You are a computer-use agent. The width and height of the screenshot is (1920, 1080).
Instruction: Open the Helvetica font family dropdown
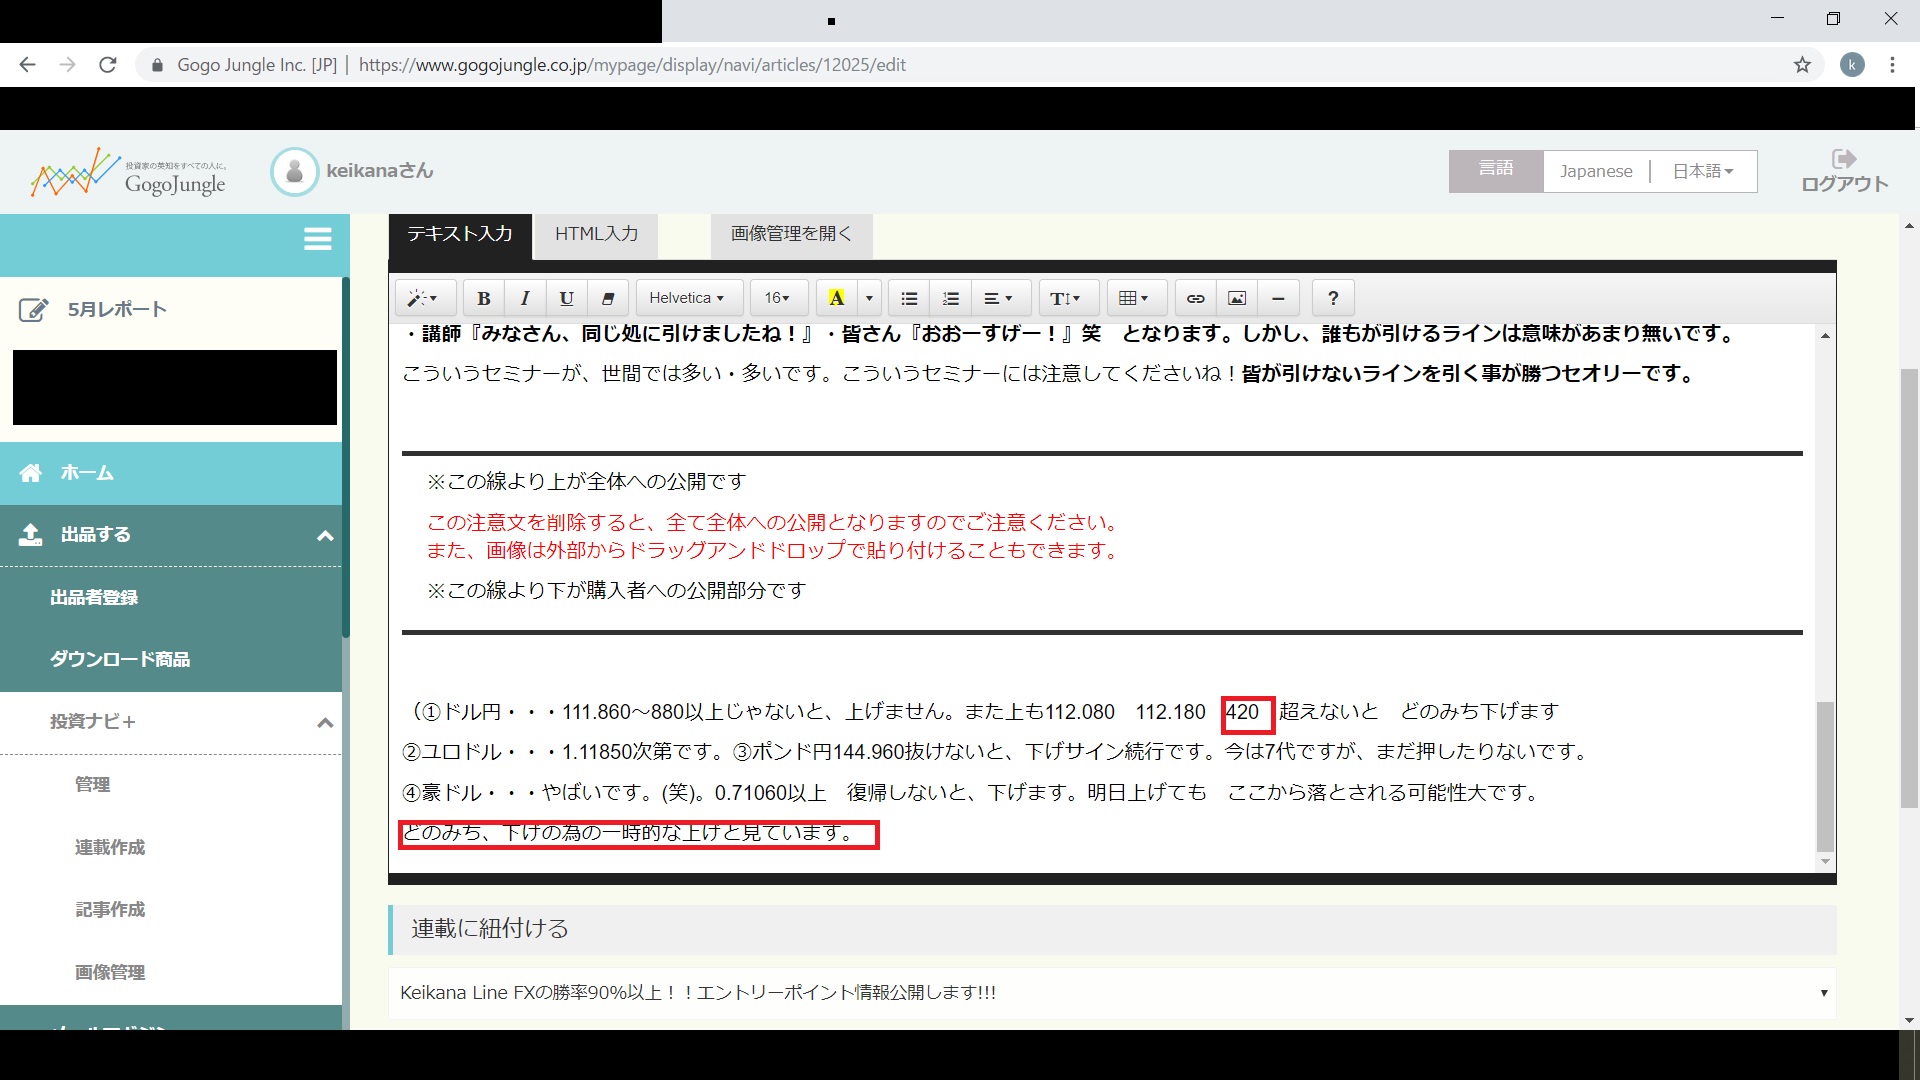pos(687,298)
